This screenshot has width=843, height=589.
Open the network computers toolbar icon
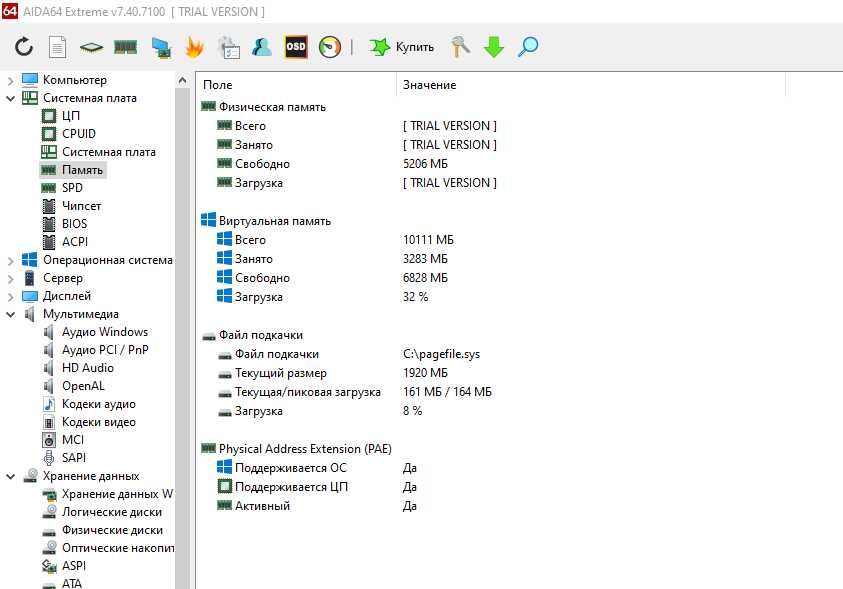[x=161, y=47]
